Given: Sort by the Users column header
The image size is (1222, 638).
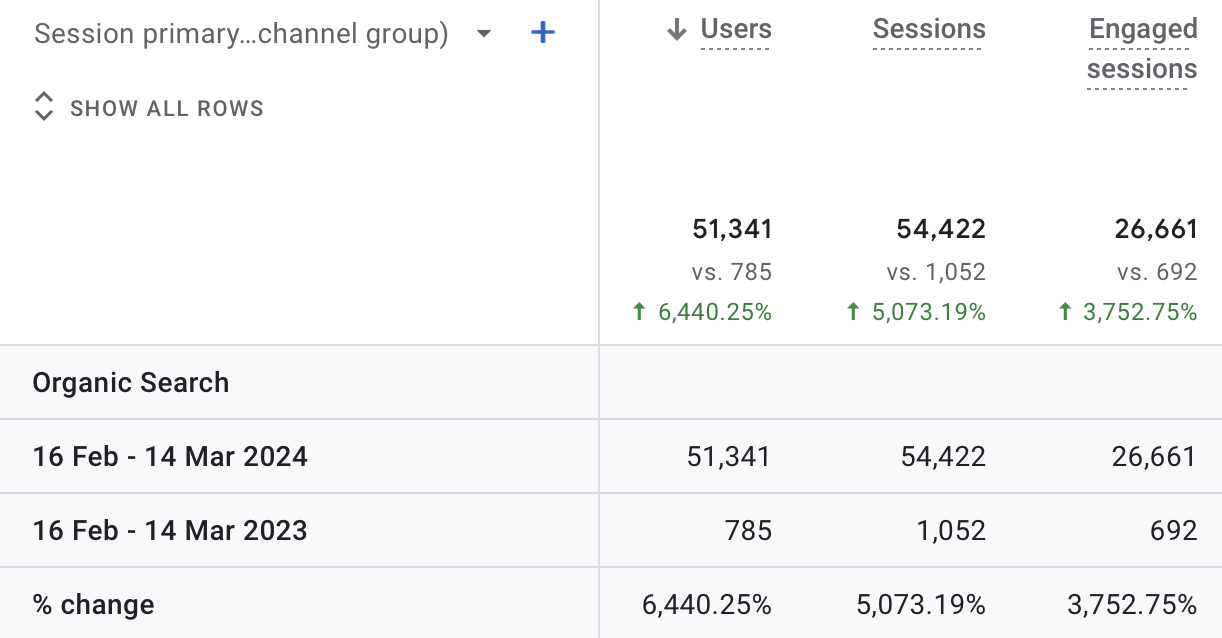Looking at the screenshot, I should [736, 30].
